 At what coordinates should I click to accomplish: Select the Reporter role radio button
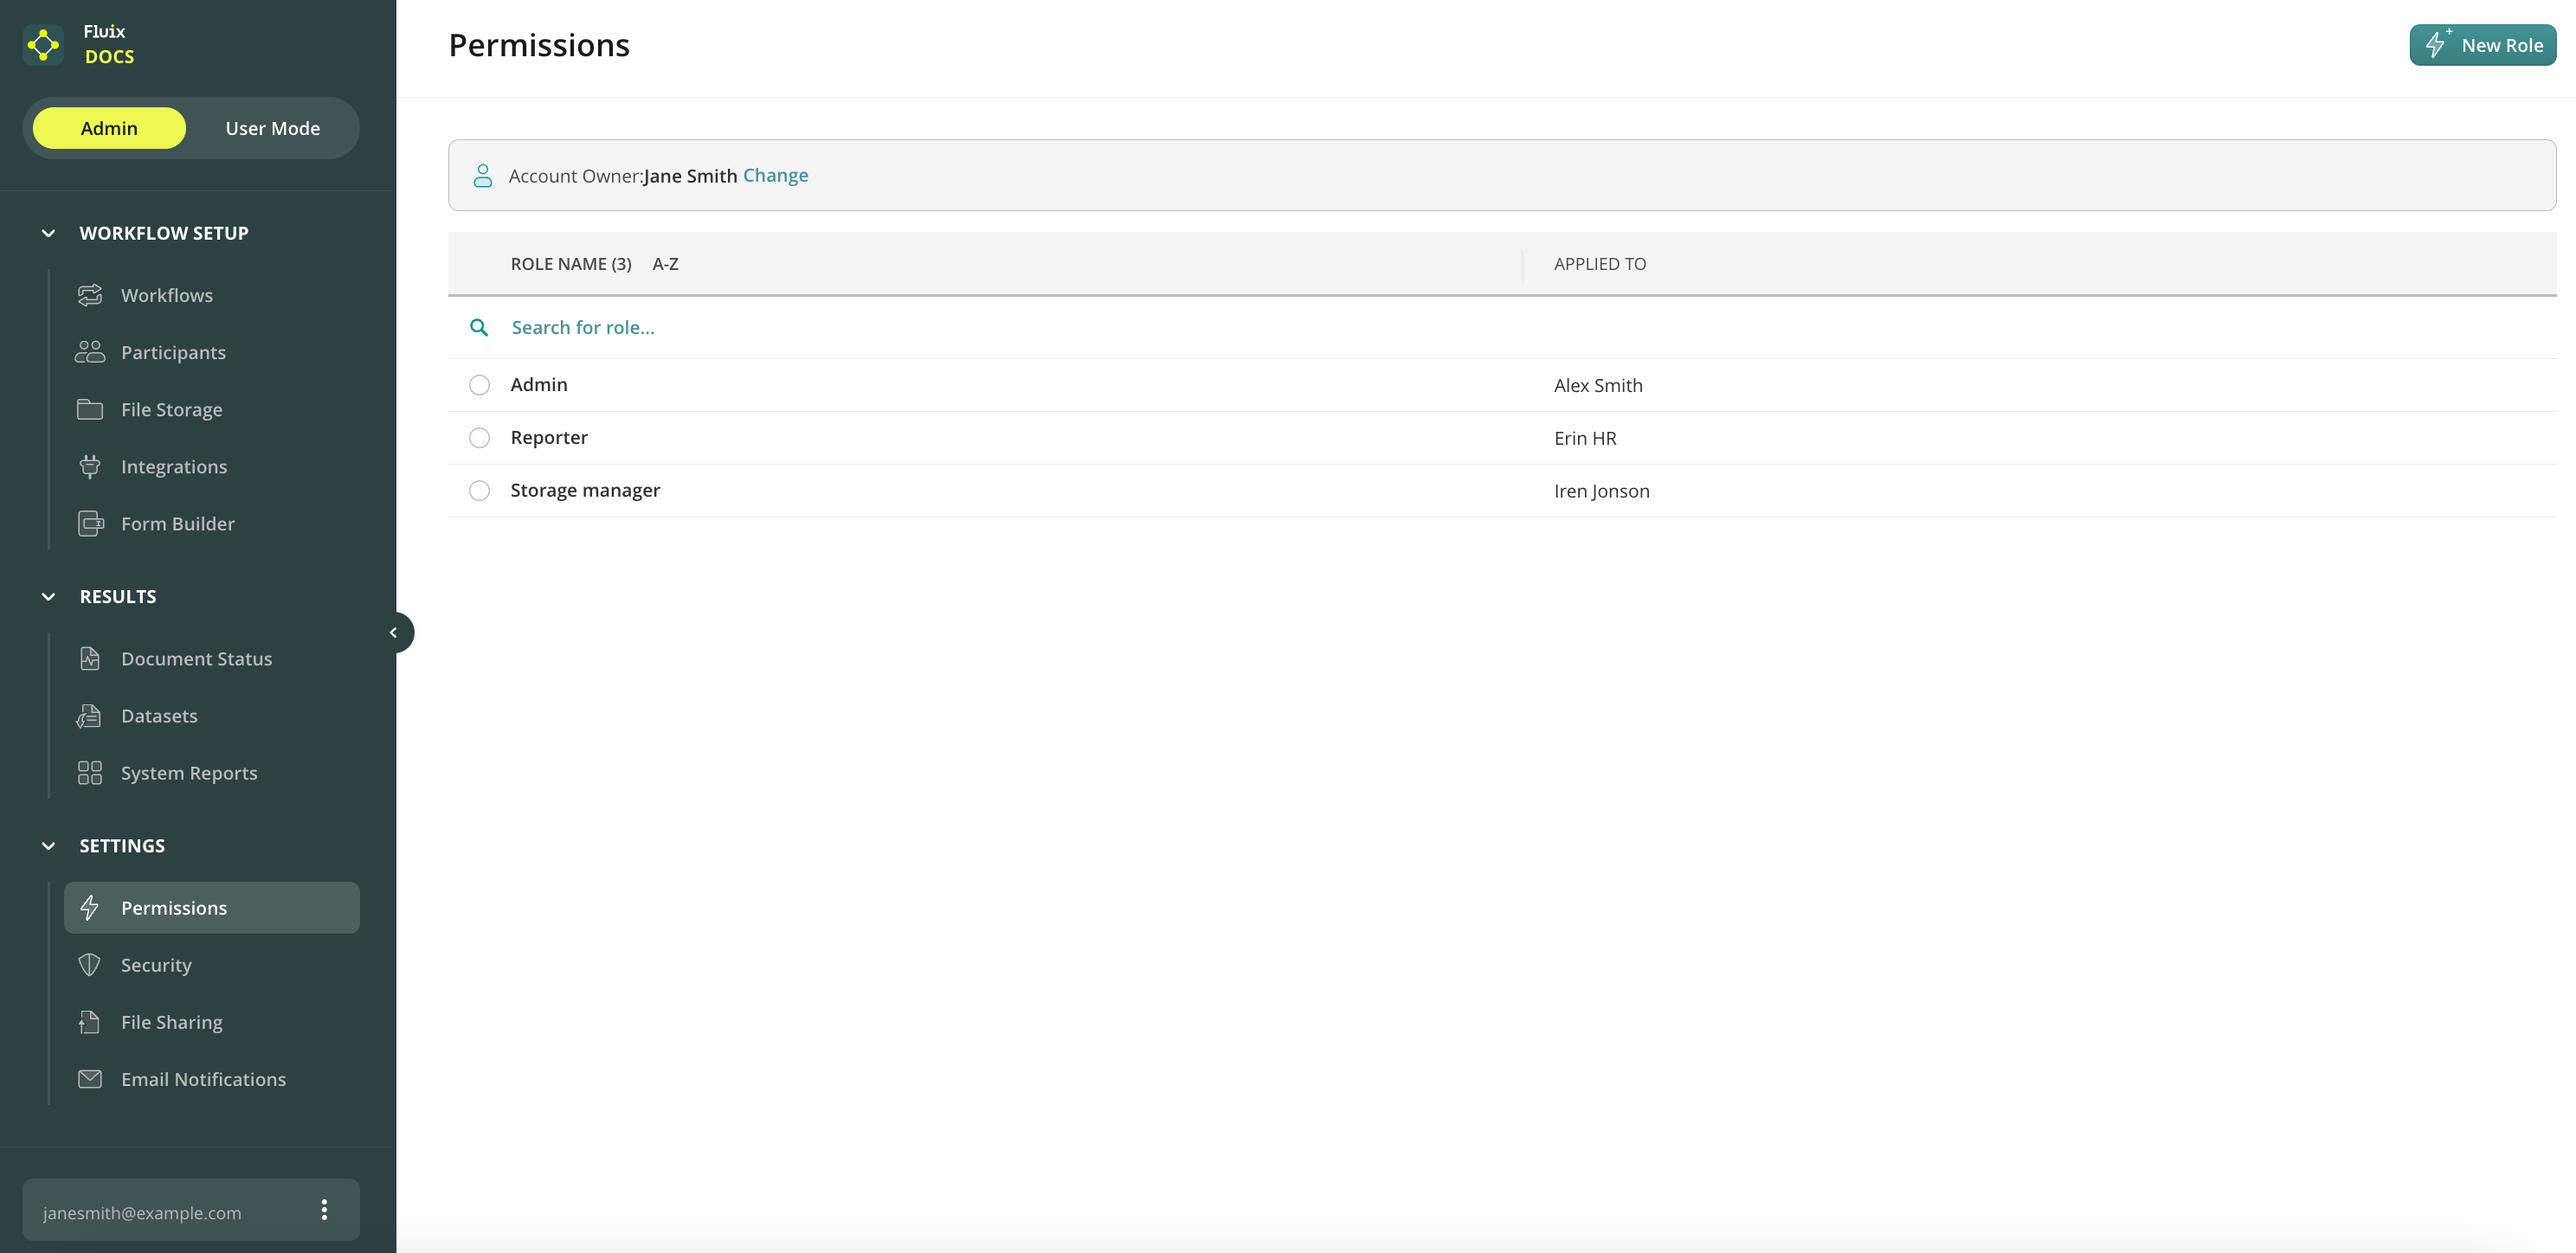pyautogui.click(x=480, y=438)
